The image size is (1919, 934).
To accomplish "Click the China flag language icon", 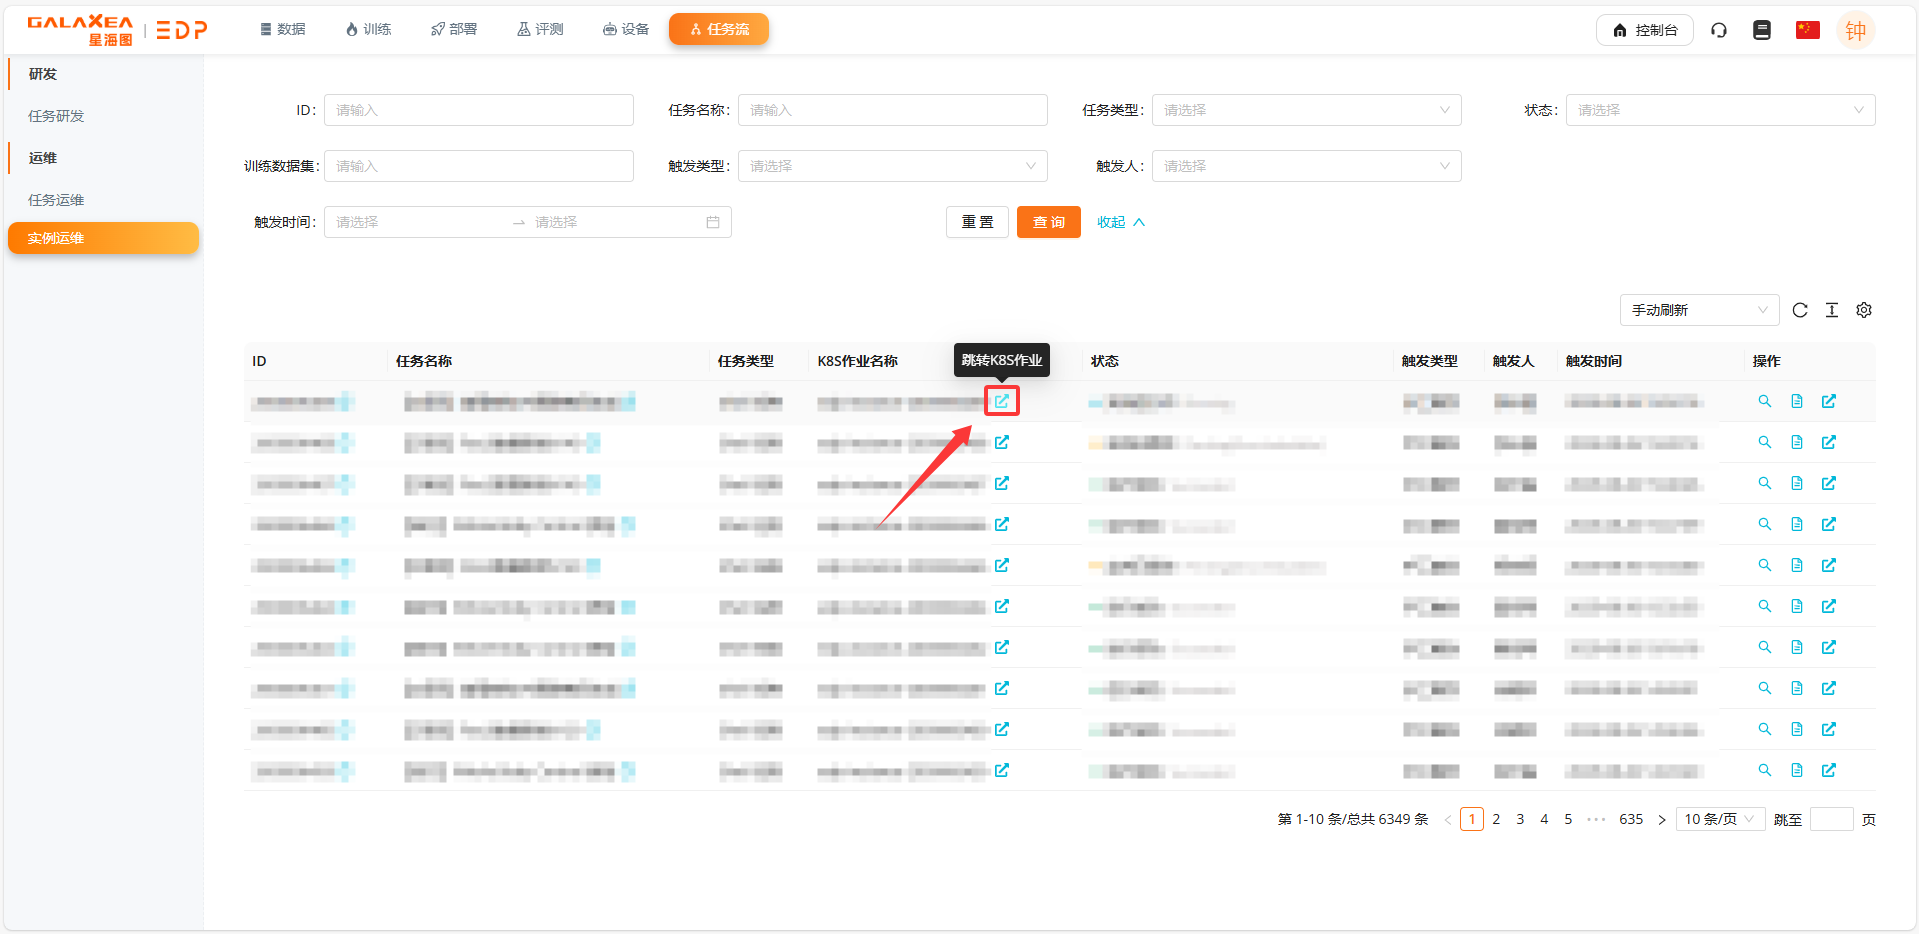I will point(1807,30).
